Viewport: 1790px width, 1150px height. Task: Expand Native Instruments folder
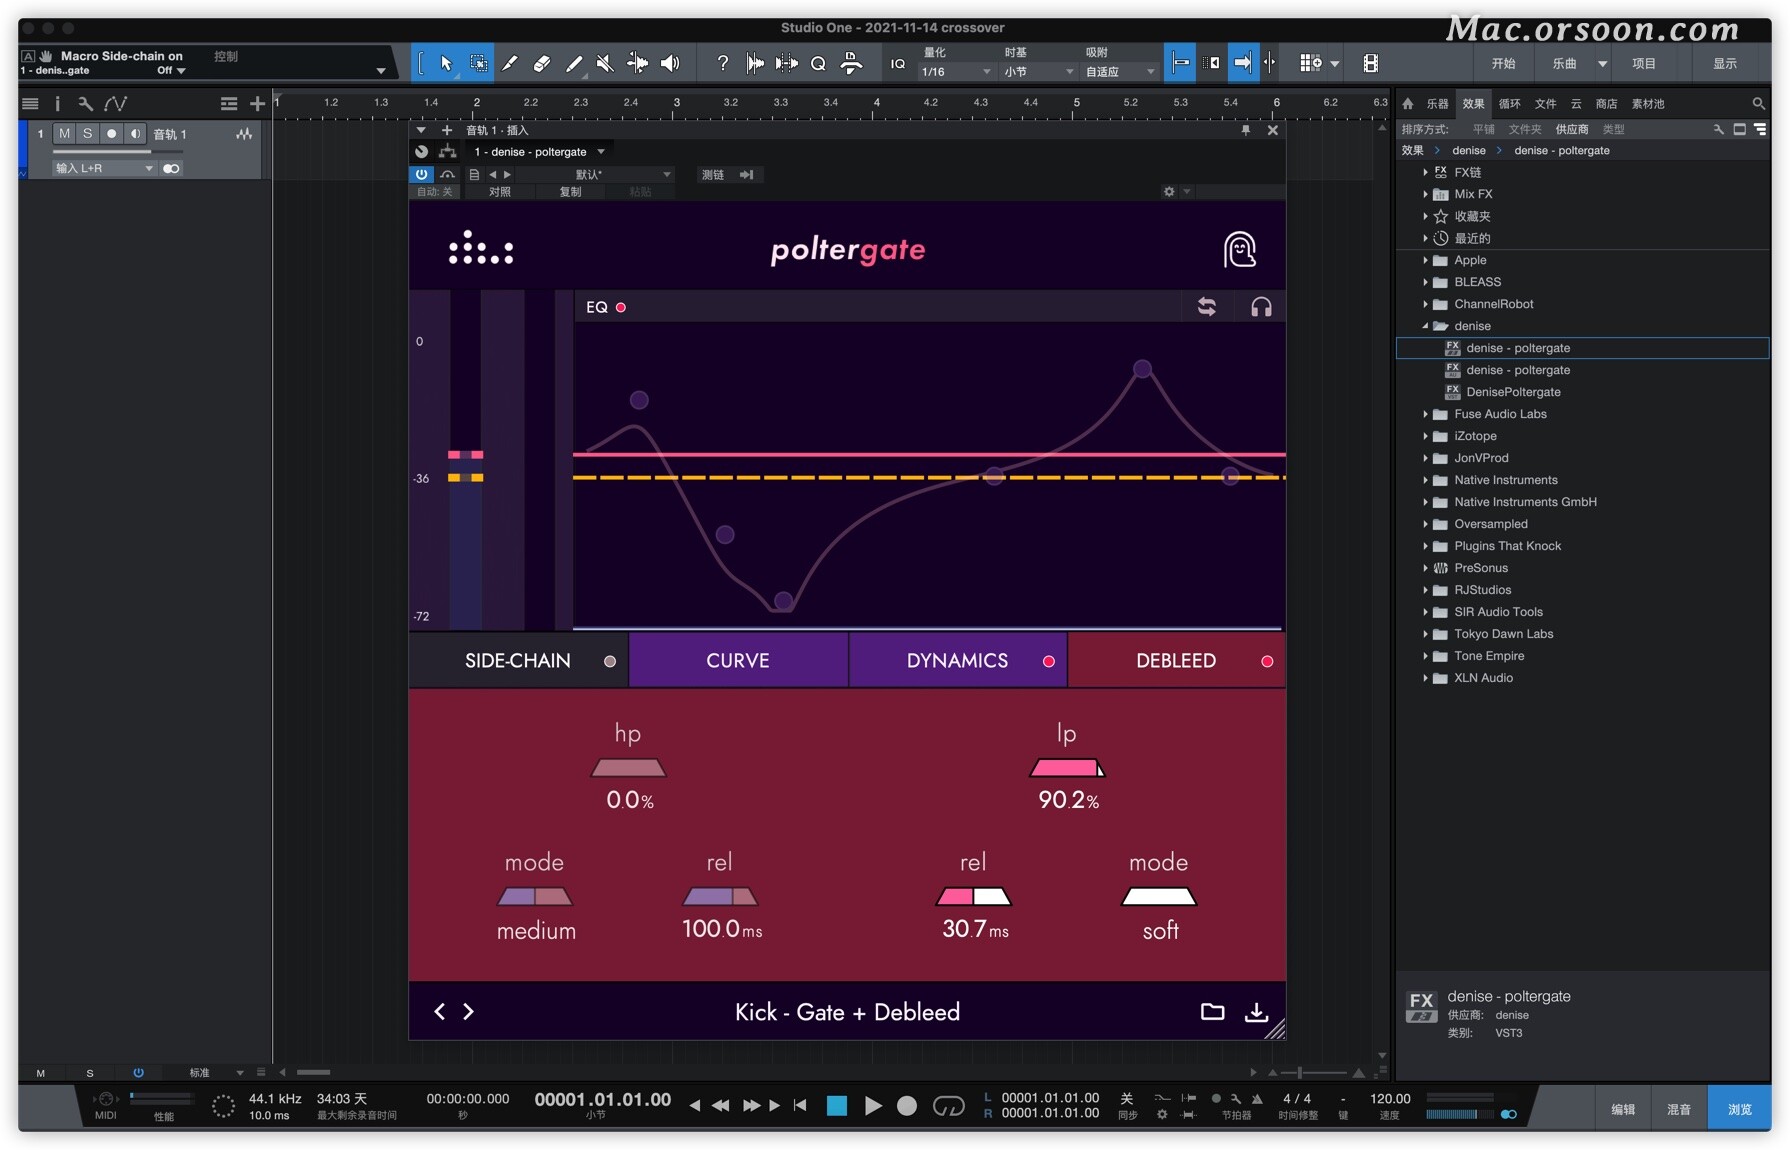(1426, 480)
